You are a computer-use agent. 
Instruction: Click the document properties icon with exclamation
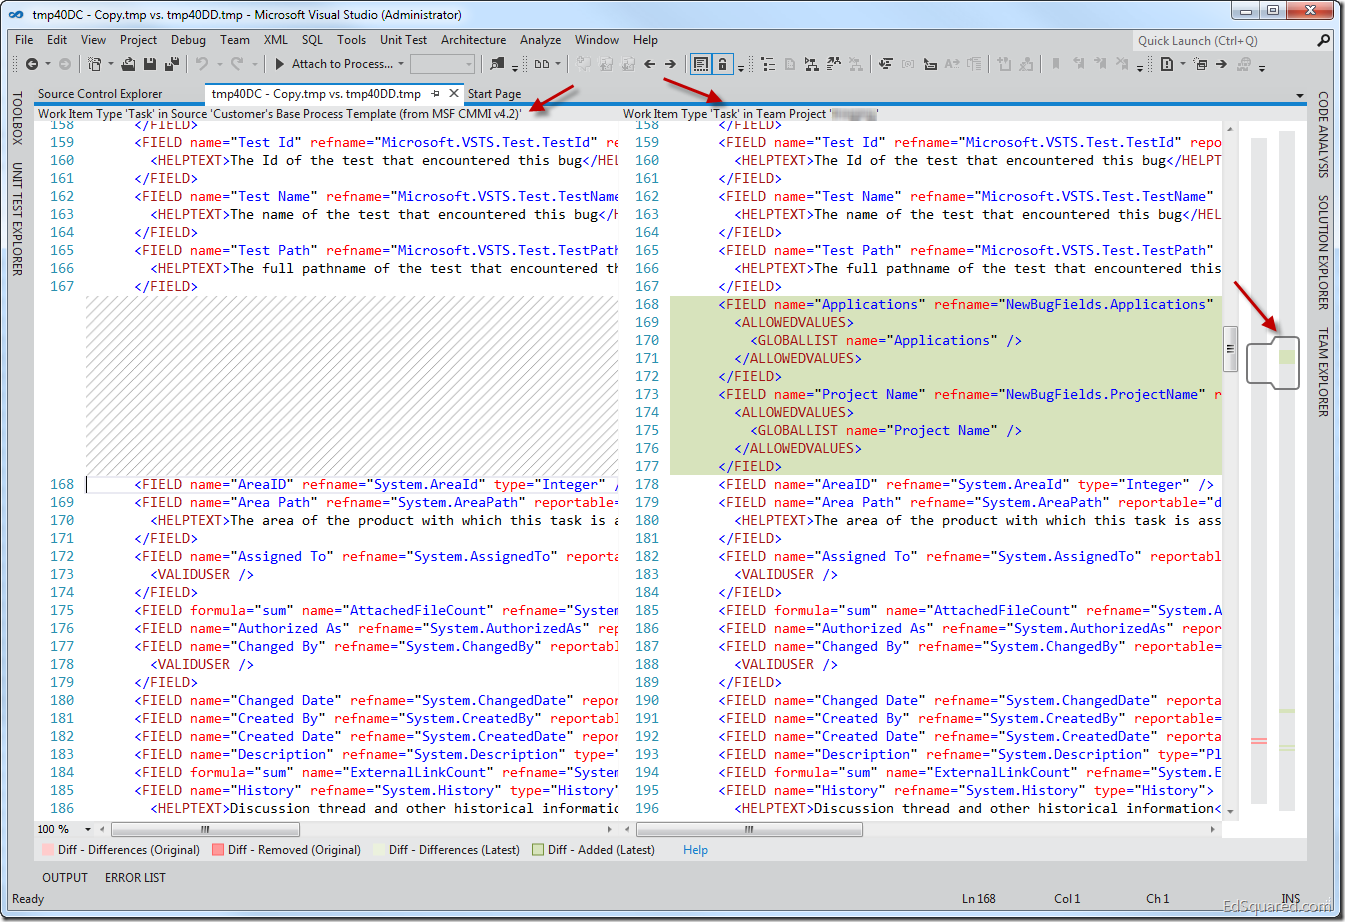1166,64
